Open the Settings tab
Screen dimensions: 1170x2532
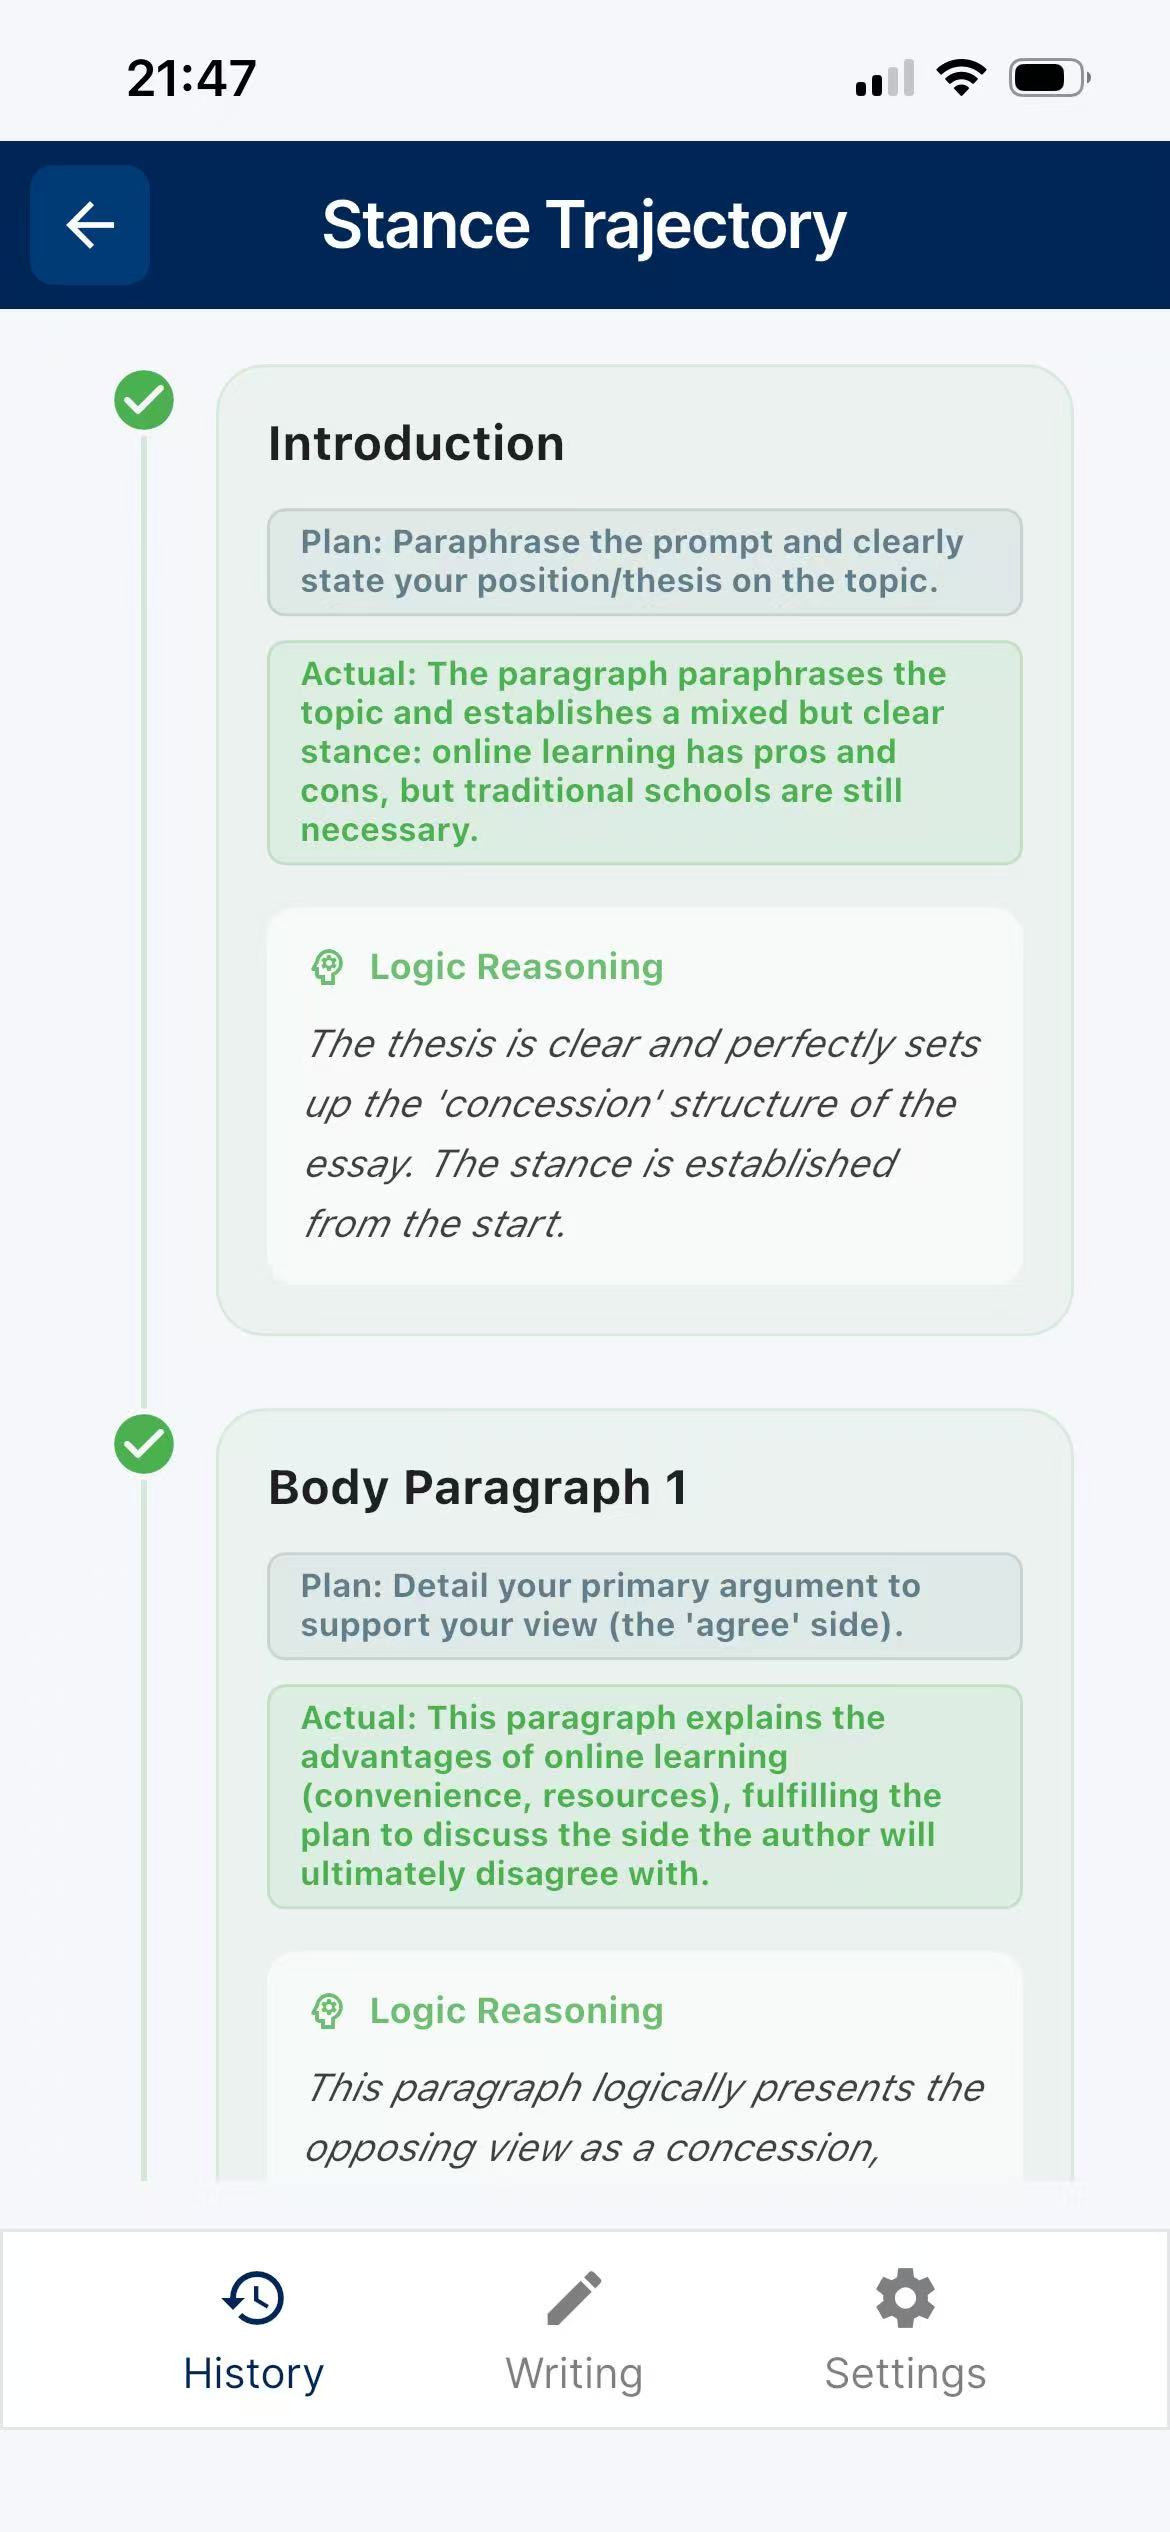tap(905, 2330)
